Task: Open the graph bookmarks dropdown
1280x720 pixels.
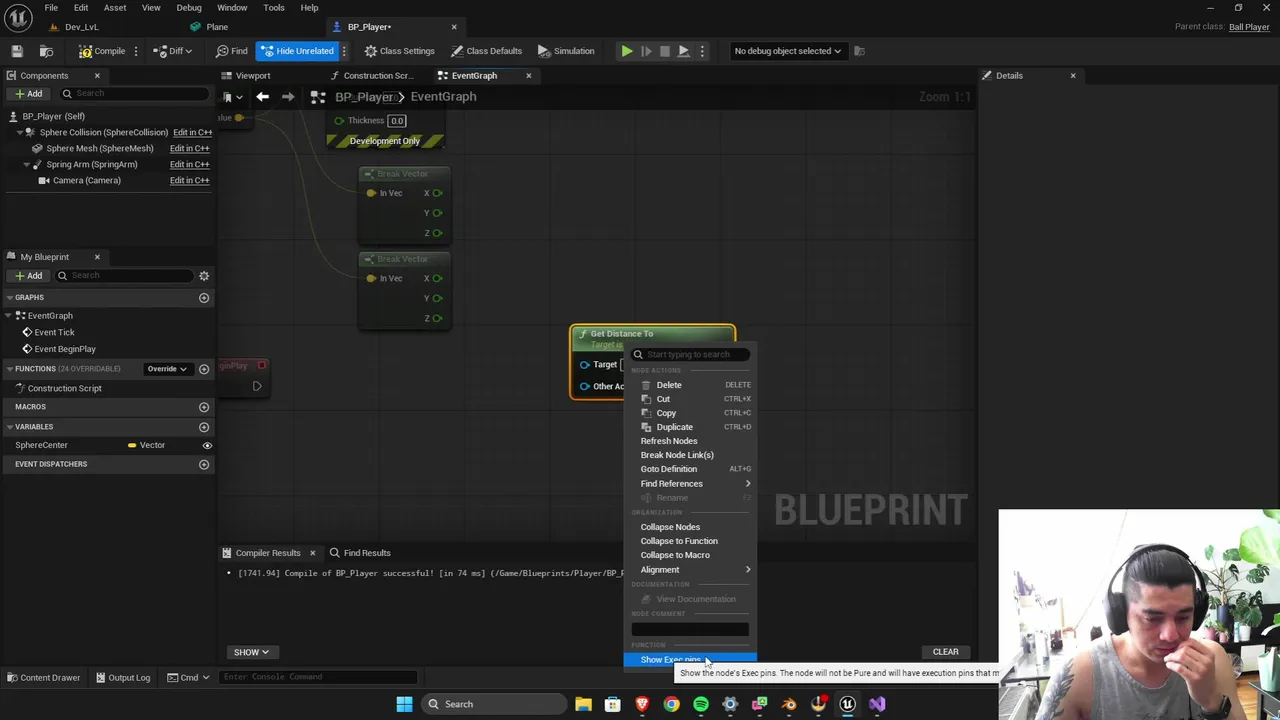Action: 232,97
